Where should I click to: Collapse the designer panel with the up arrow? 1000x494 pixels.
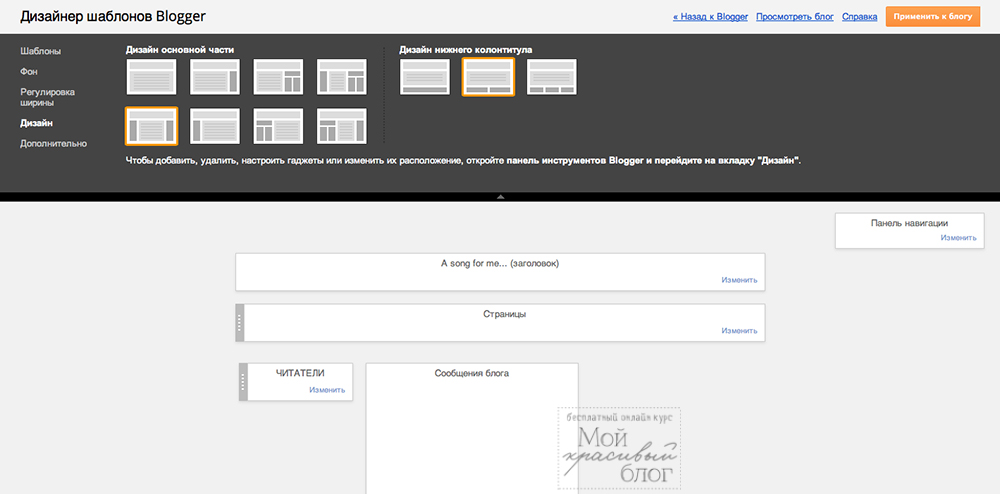click(x=501, y=197)
